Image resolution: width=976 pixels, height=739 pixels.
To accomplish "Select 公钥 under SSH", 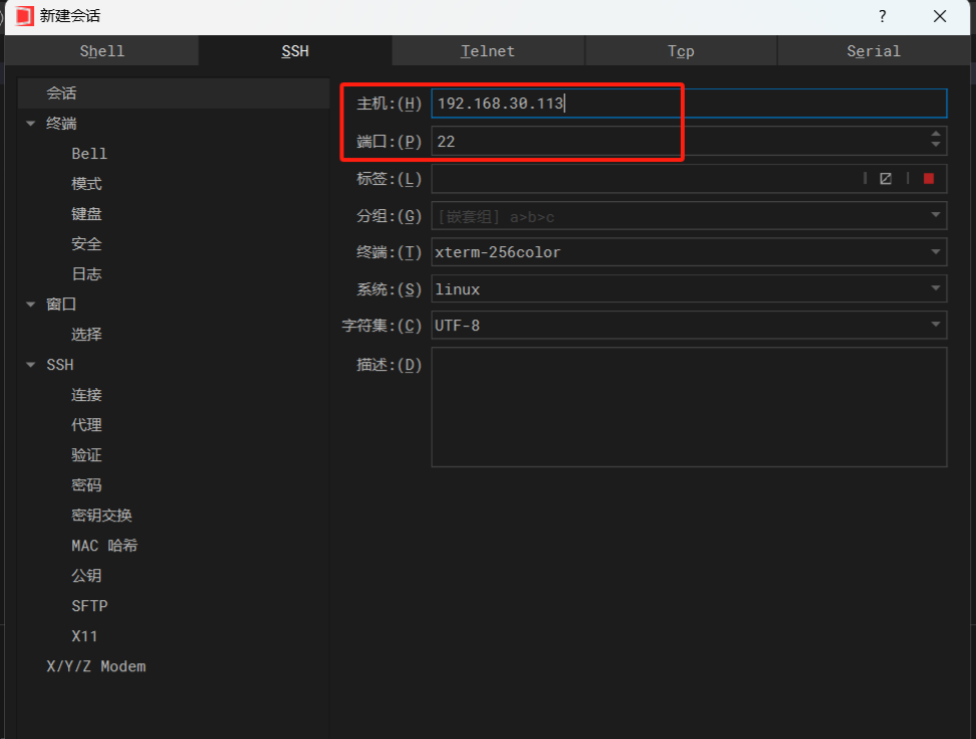I will (x=87, y=576).
